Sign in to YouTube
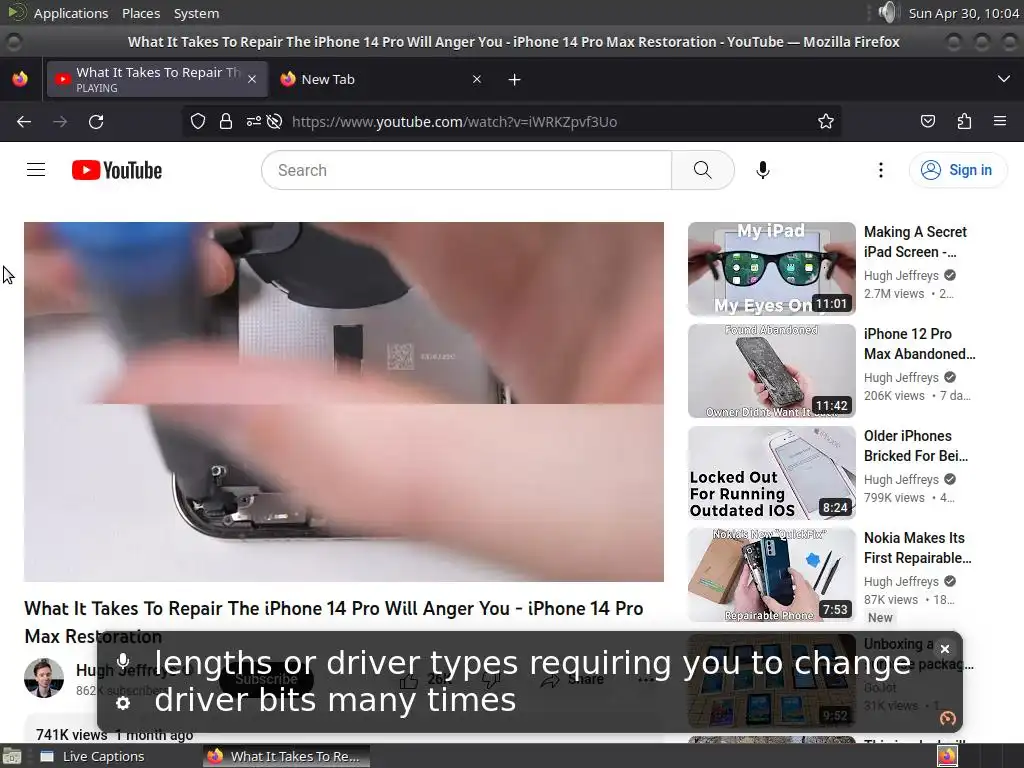The height and width of the screenshot is (768, 1024). click(957, 170)
